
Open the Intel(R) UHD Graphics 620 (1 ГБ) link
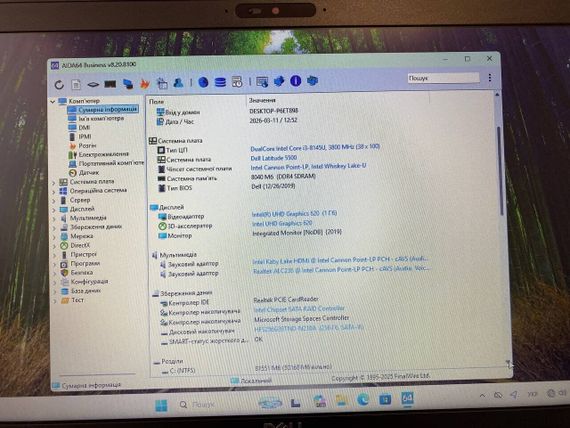coord(294,214)
